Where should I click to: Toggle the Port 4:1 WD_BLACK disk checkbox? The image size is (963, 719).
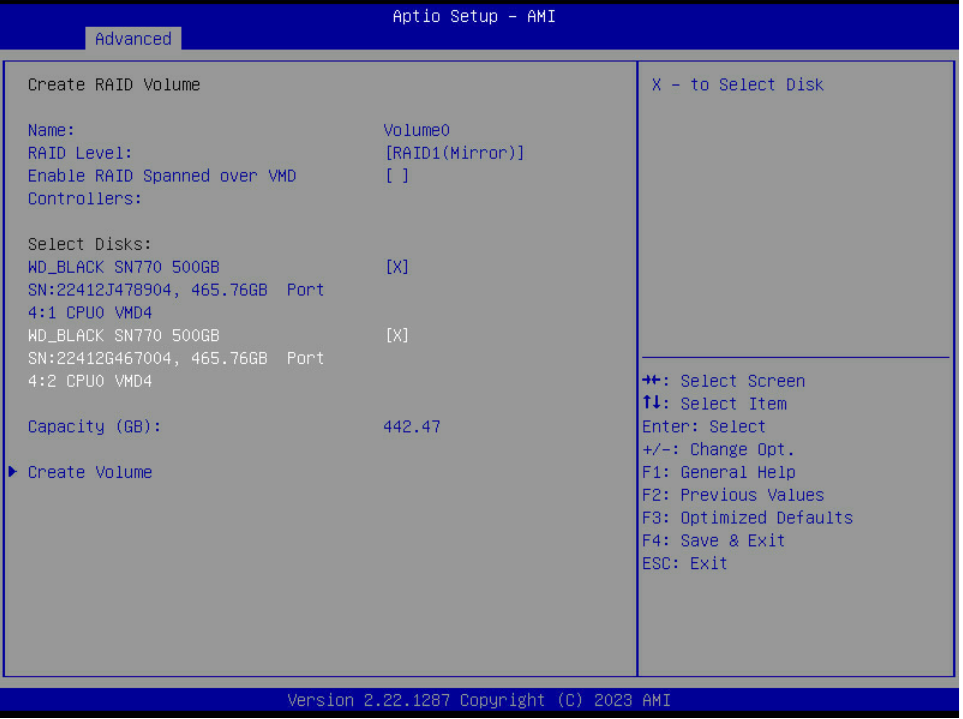coord(397,267)
